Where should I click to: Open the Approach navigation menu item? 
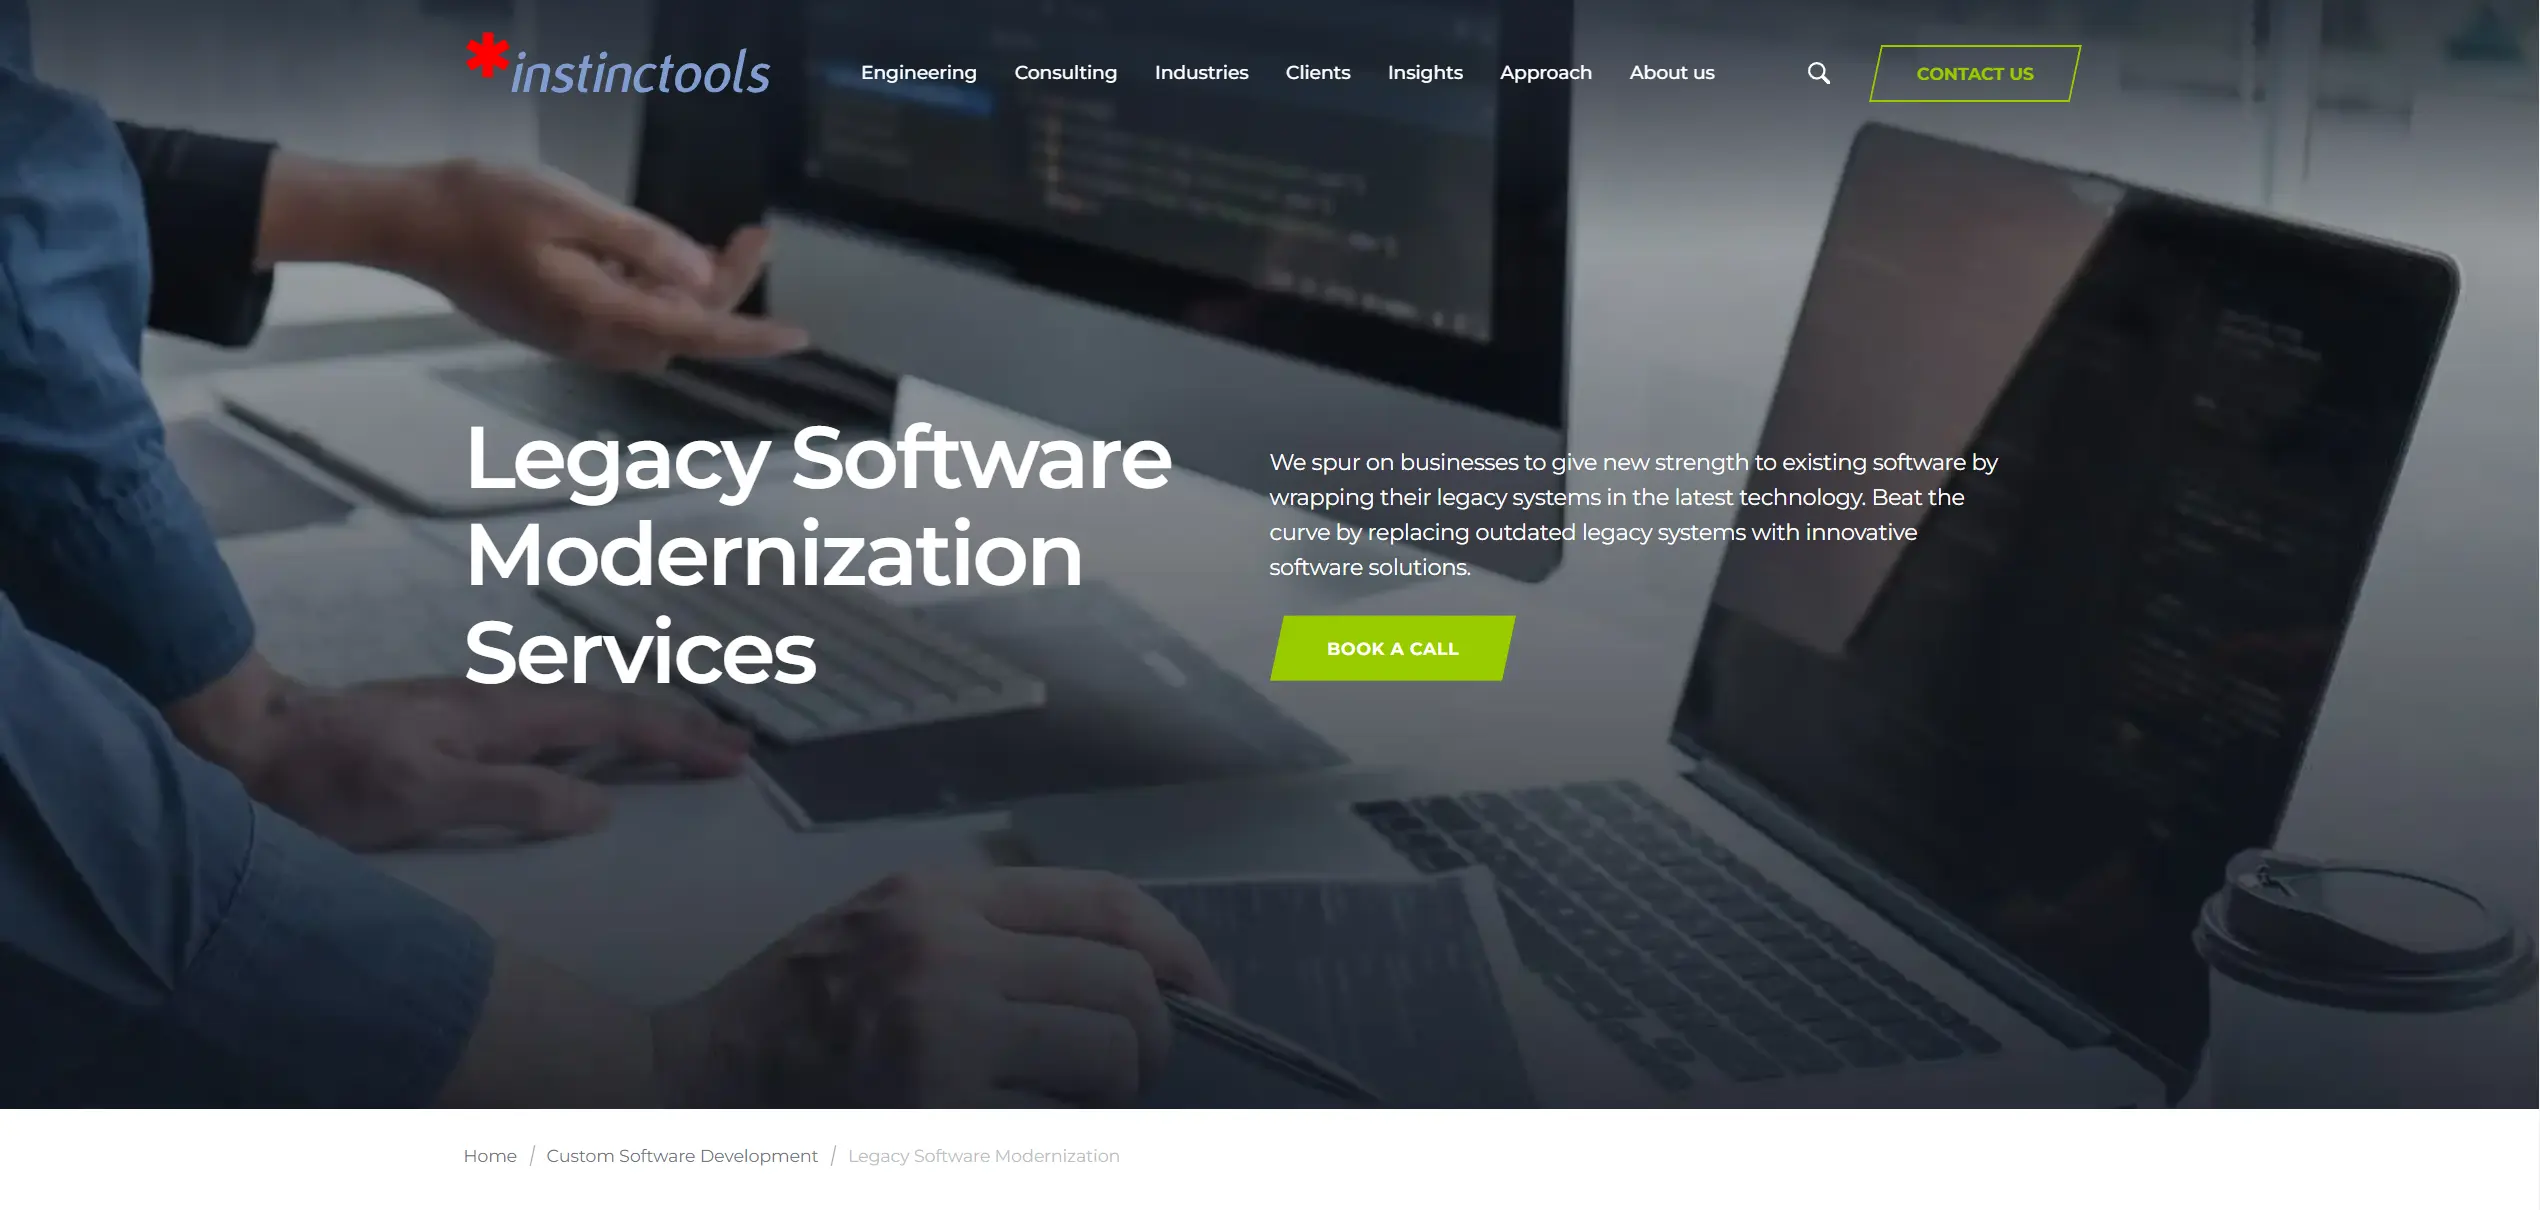point(1545,73)
